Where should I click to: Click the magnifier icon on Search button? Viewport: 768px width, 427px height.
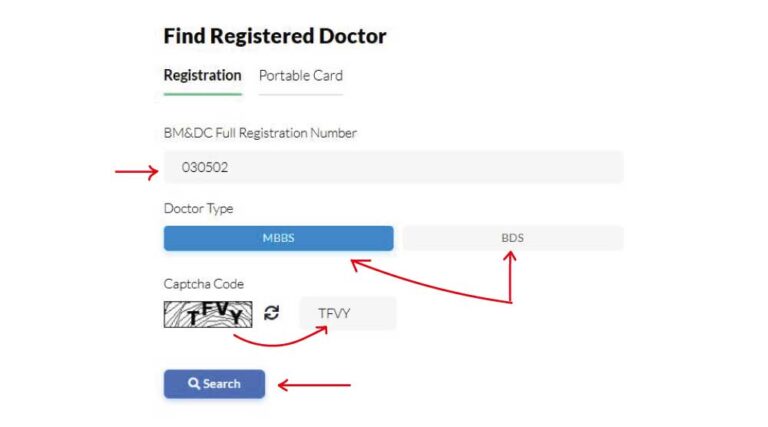tap(194, 384)
